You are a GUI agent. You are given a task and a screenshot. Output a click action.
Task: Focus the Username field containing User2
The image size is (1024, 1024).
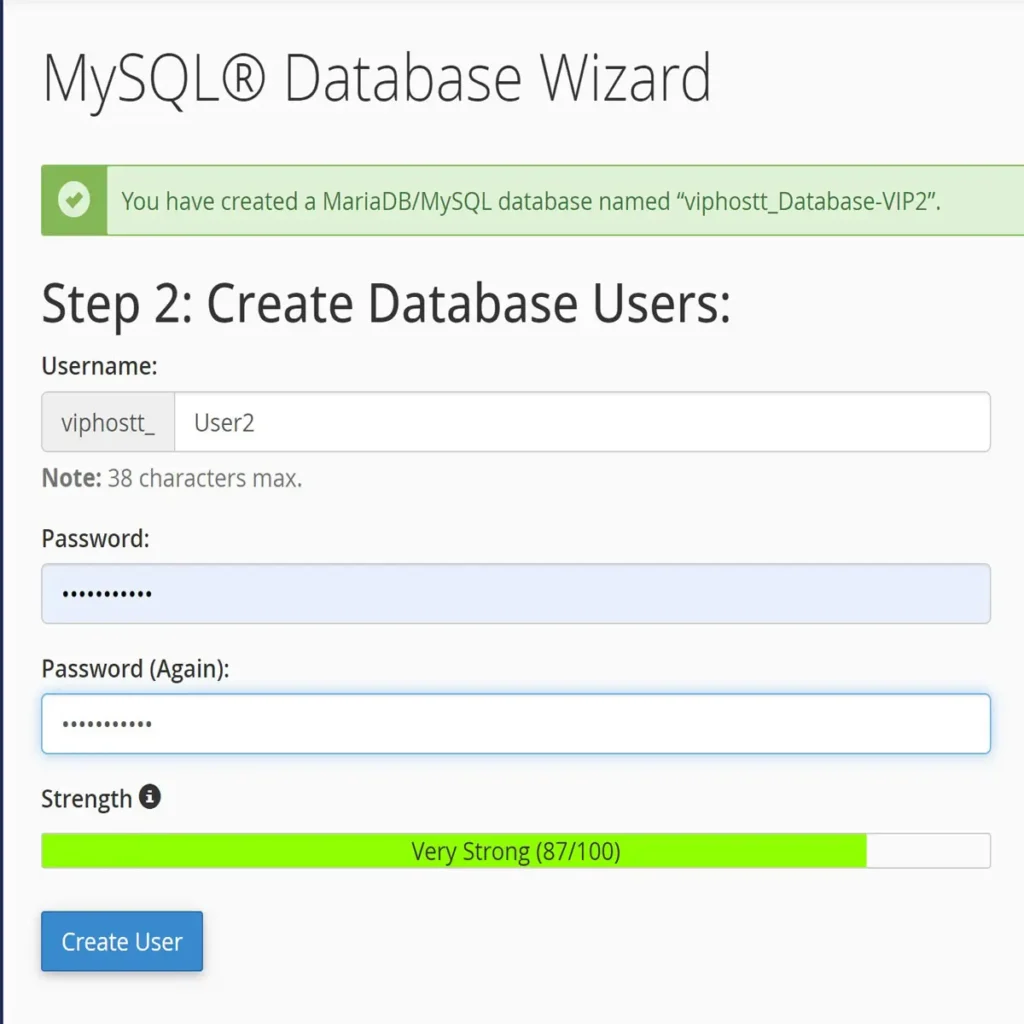[x=582, y=422]
